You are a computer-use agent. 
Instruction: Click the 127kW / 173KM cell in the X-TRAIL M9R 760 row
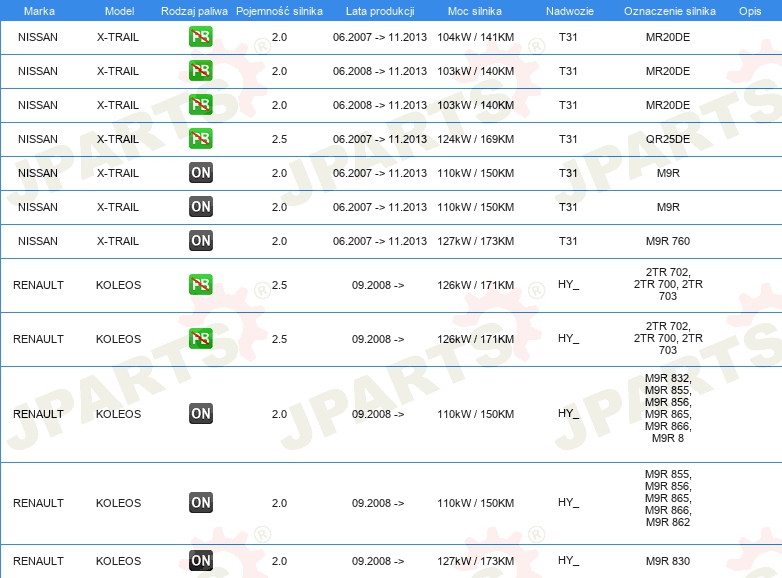(x=475, y=241)
